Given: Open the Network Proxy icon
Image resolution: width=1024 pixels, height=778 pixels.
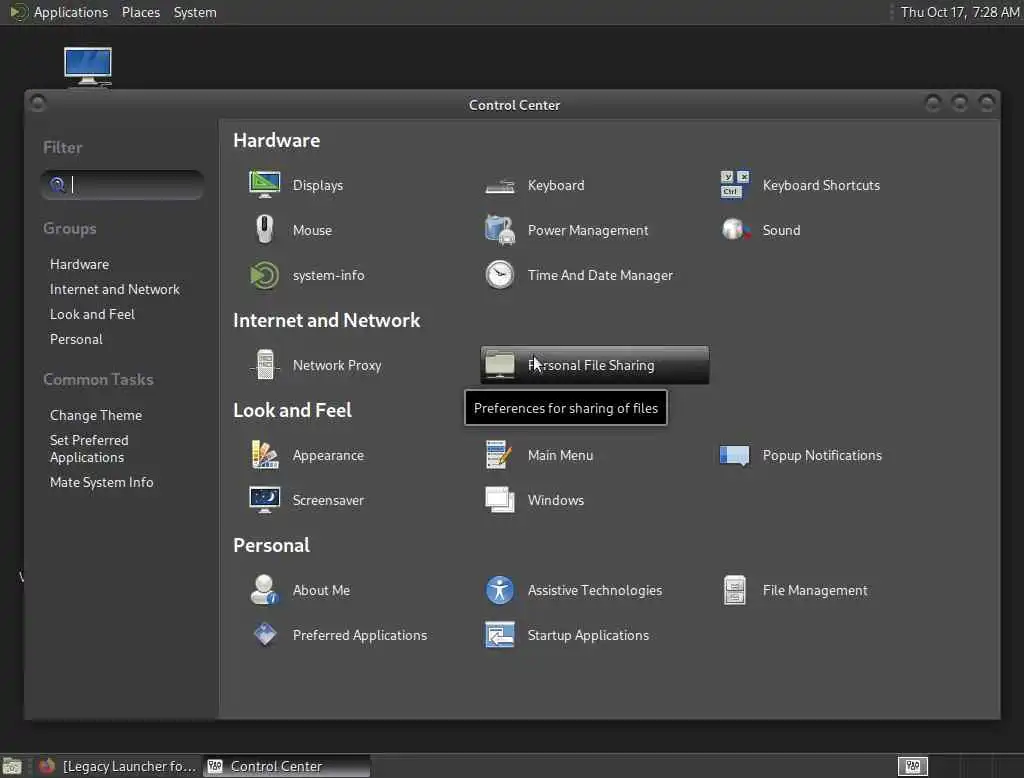Looking at the screenshot, I should pos(264,365).
